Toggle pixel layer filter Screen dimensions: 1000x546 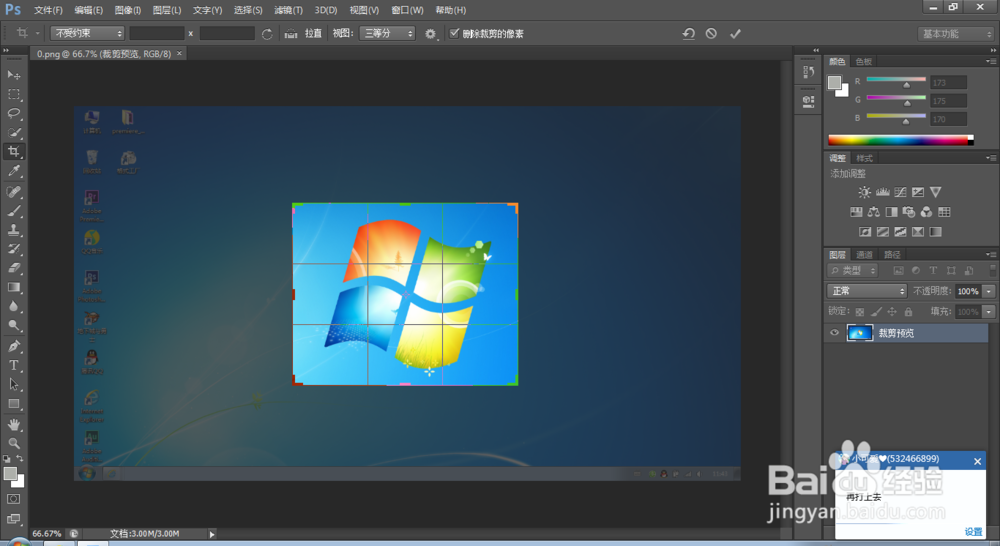tap(898, 271)
